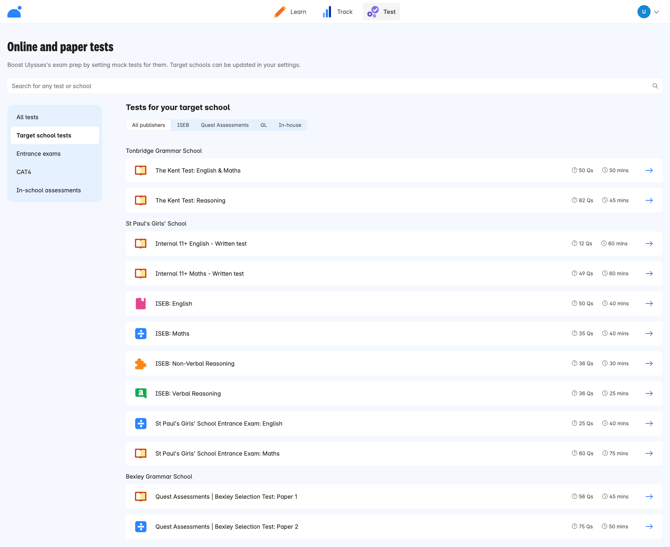Screen dimensions: 670x547
Task: Open arrow for ISEB: Non-Verbal Reasoning
Action: pos(649,364)
